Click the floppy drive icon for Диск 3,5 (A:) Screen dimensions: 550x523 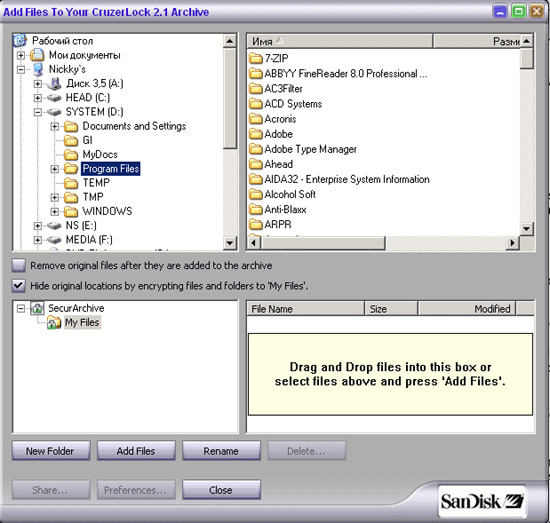(54, 83)
